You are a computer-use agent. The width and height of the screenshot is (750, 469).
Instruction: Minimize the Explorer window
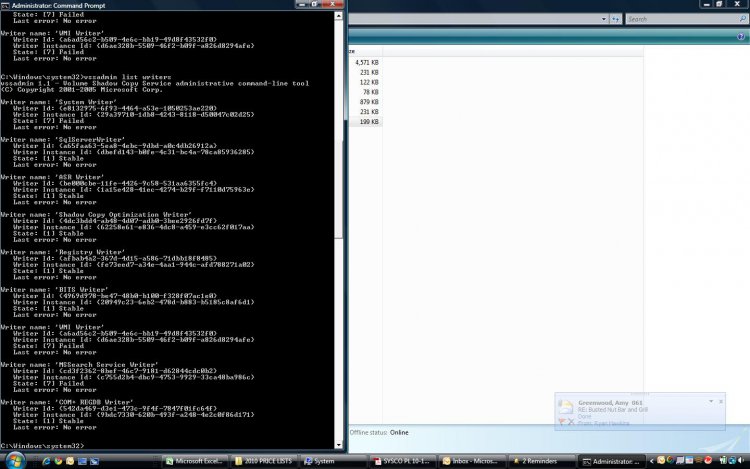pos(706,4)
